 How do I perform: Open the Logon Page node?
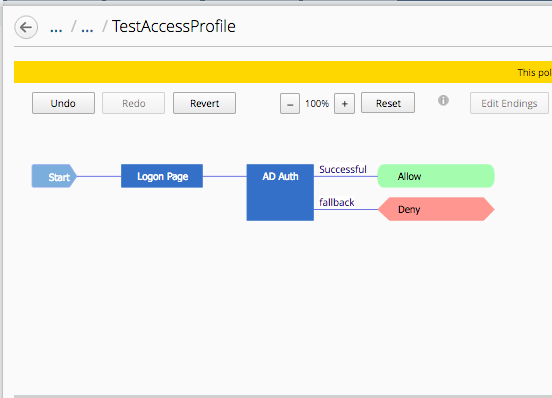coord(162,176)
